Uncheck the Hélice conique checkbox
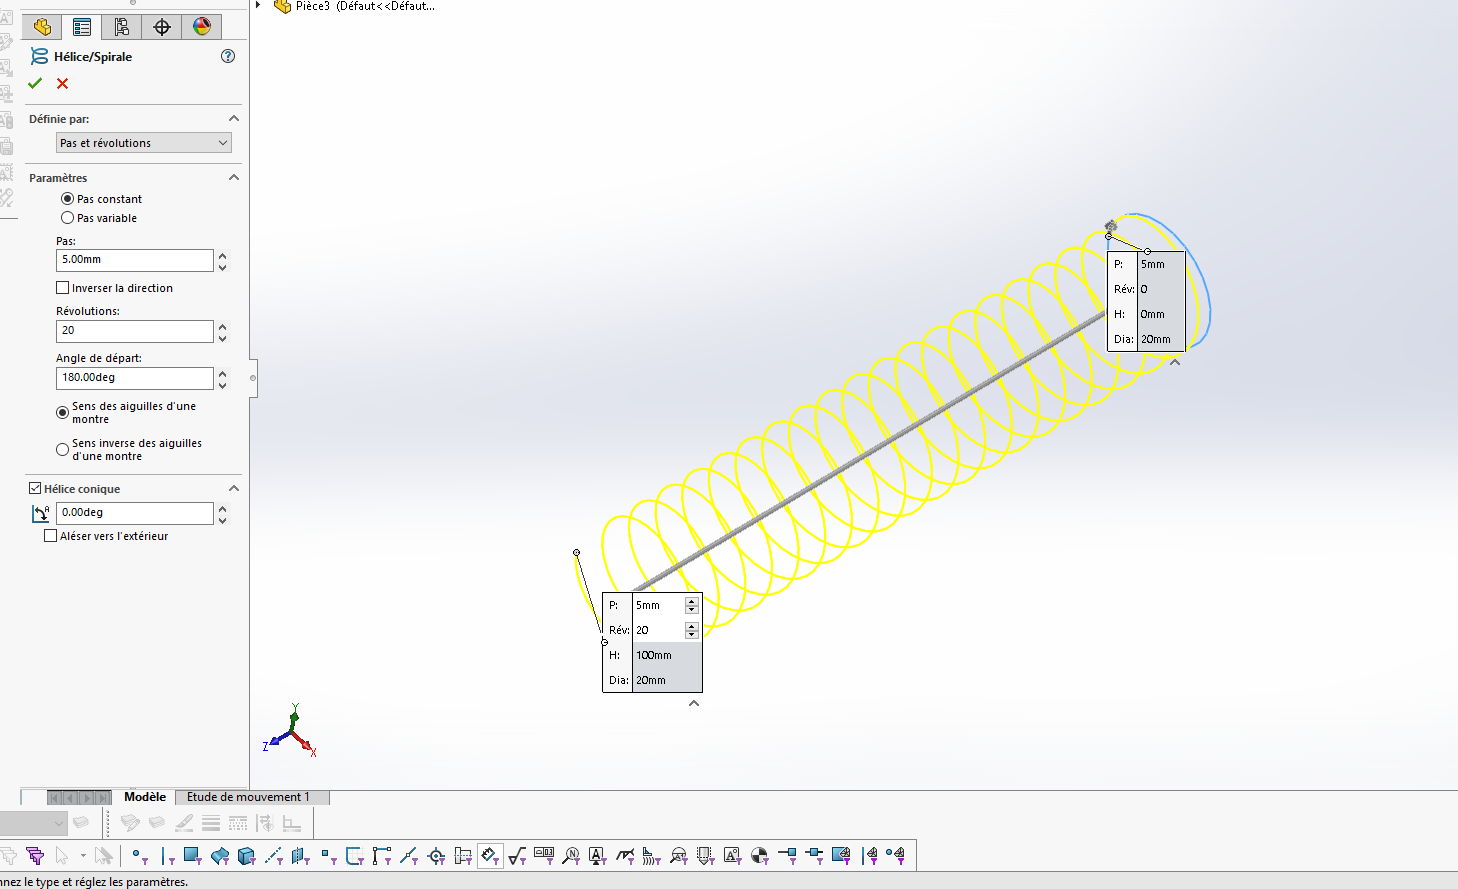The width and height of the screenshot is (1458, 889). pyautogui.click(x=35, y=489)
